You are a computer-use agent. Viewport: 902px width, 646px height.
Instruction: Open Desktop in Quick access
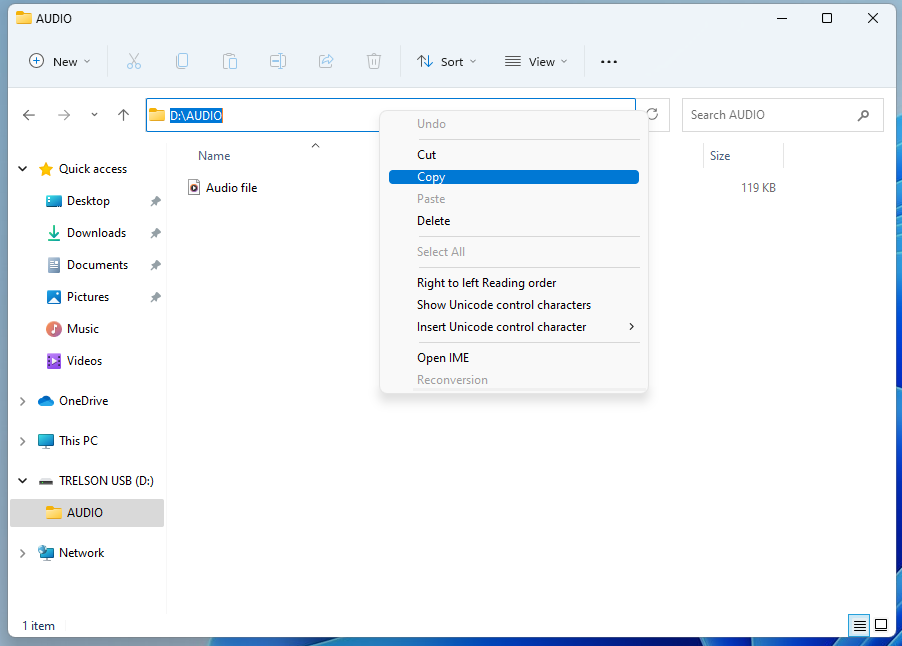click(x=88, y=201)
